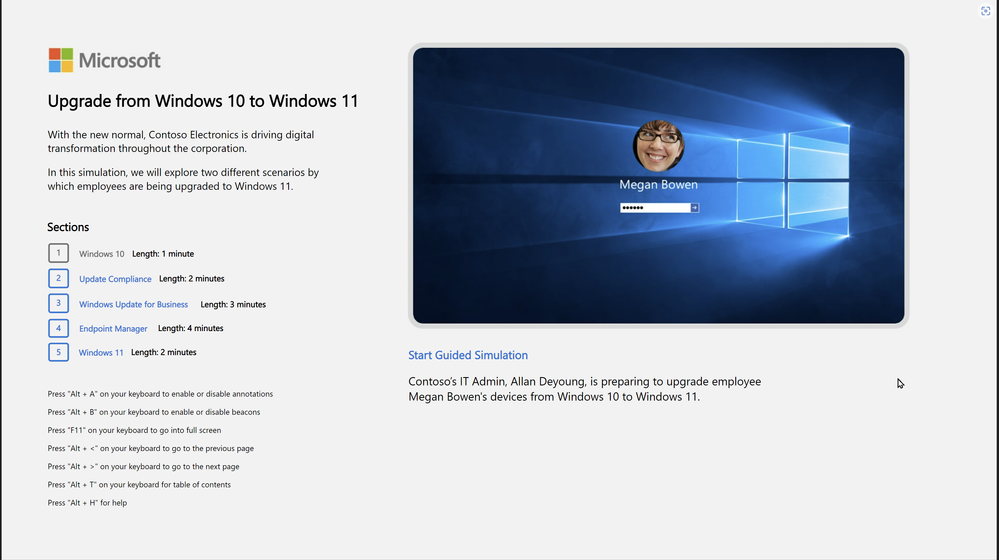Select section number 2 box
The width and height of the screenshot is (999, 560).
click(59, 278)
